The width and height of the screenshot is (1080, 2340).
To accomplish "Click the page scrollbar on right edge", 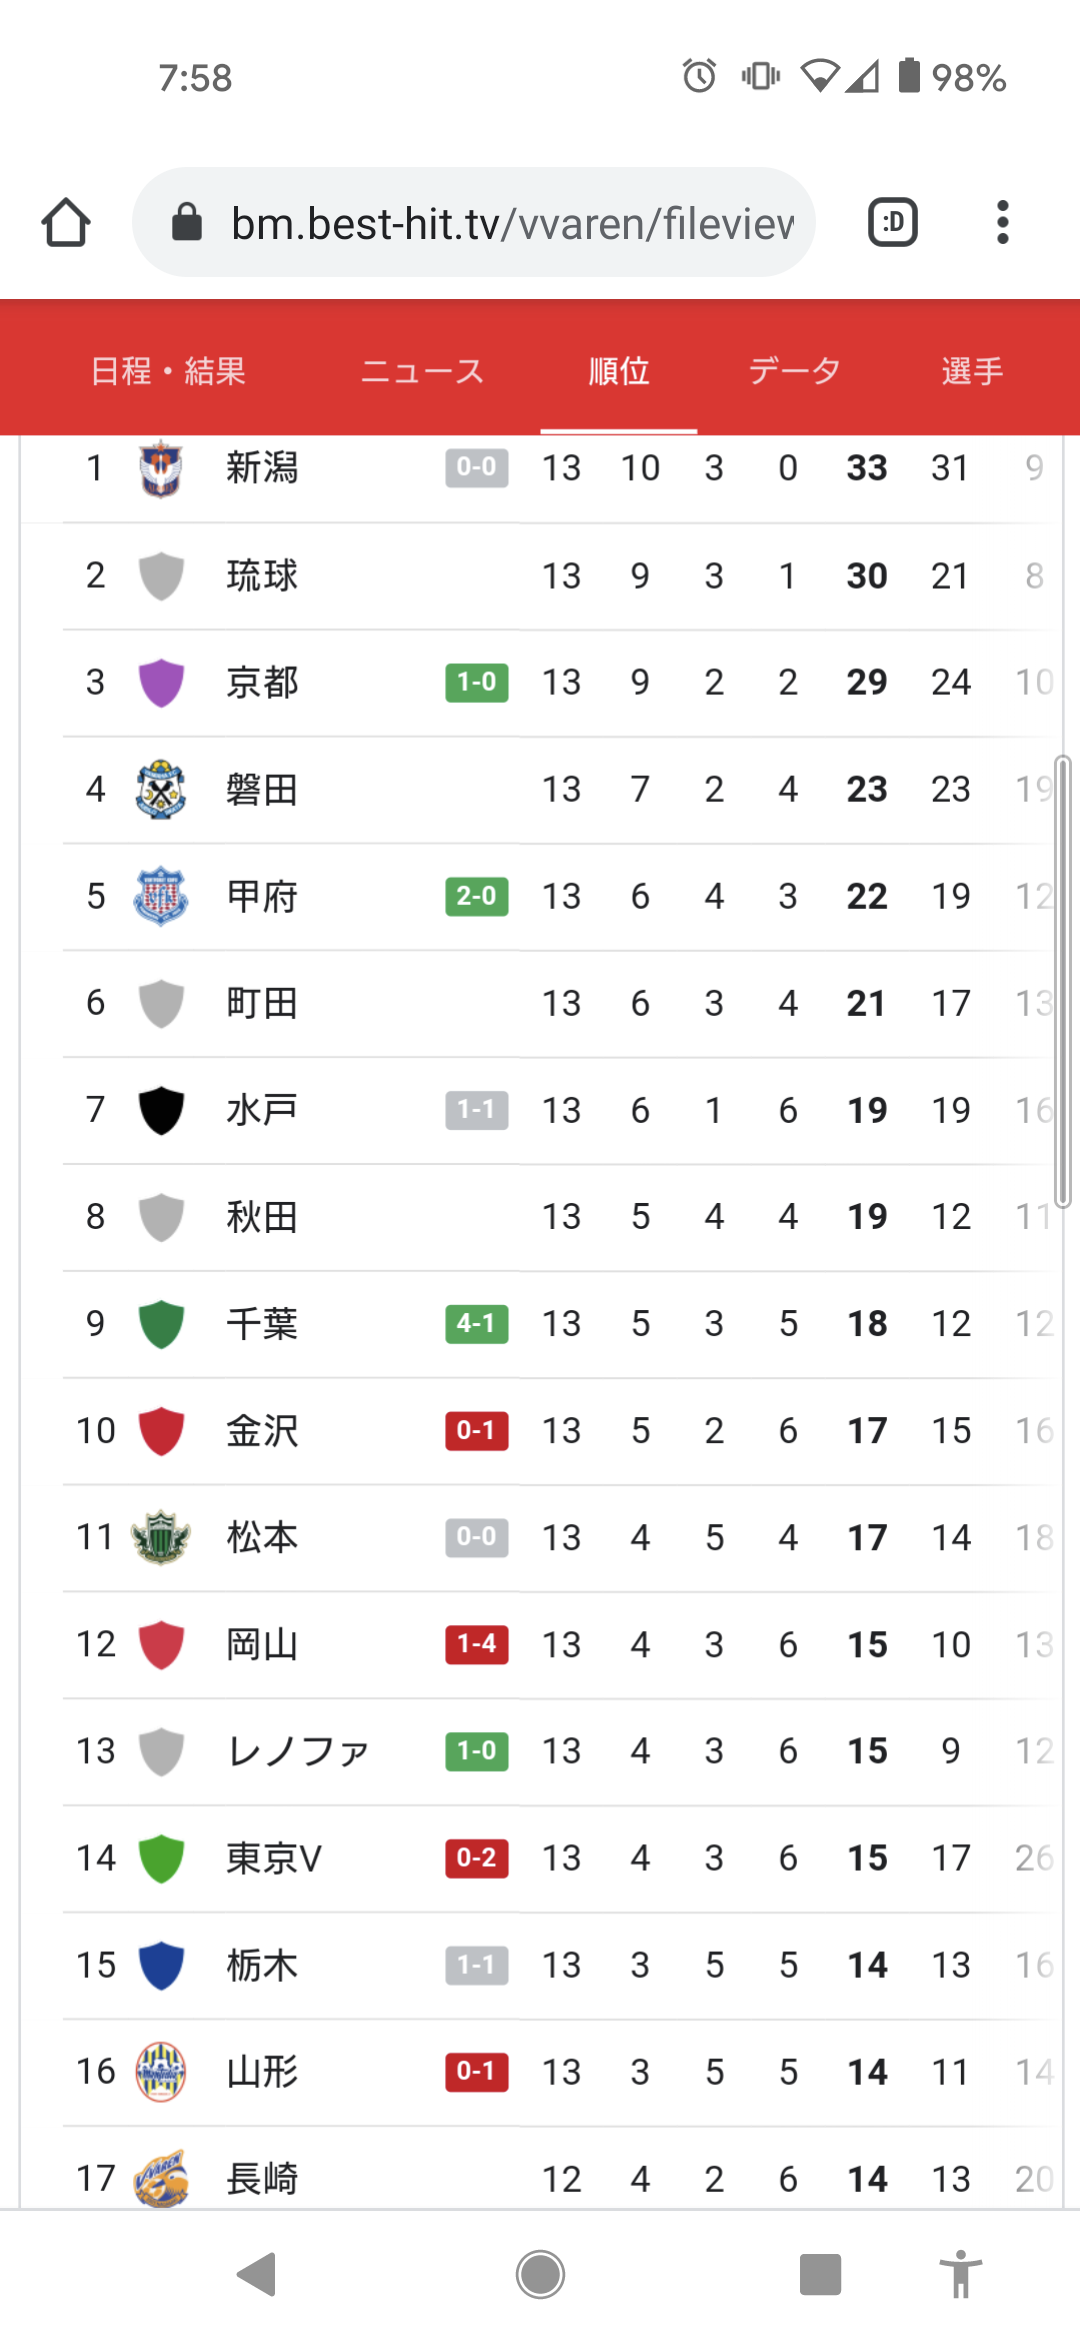I will (1063, 980).
